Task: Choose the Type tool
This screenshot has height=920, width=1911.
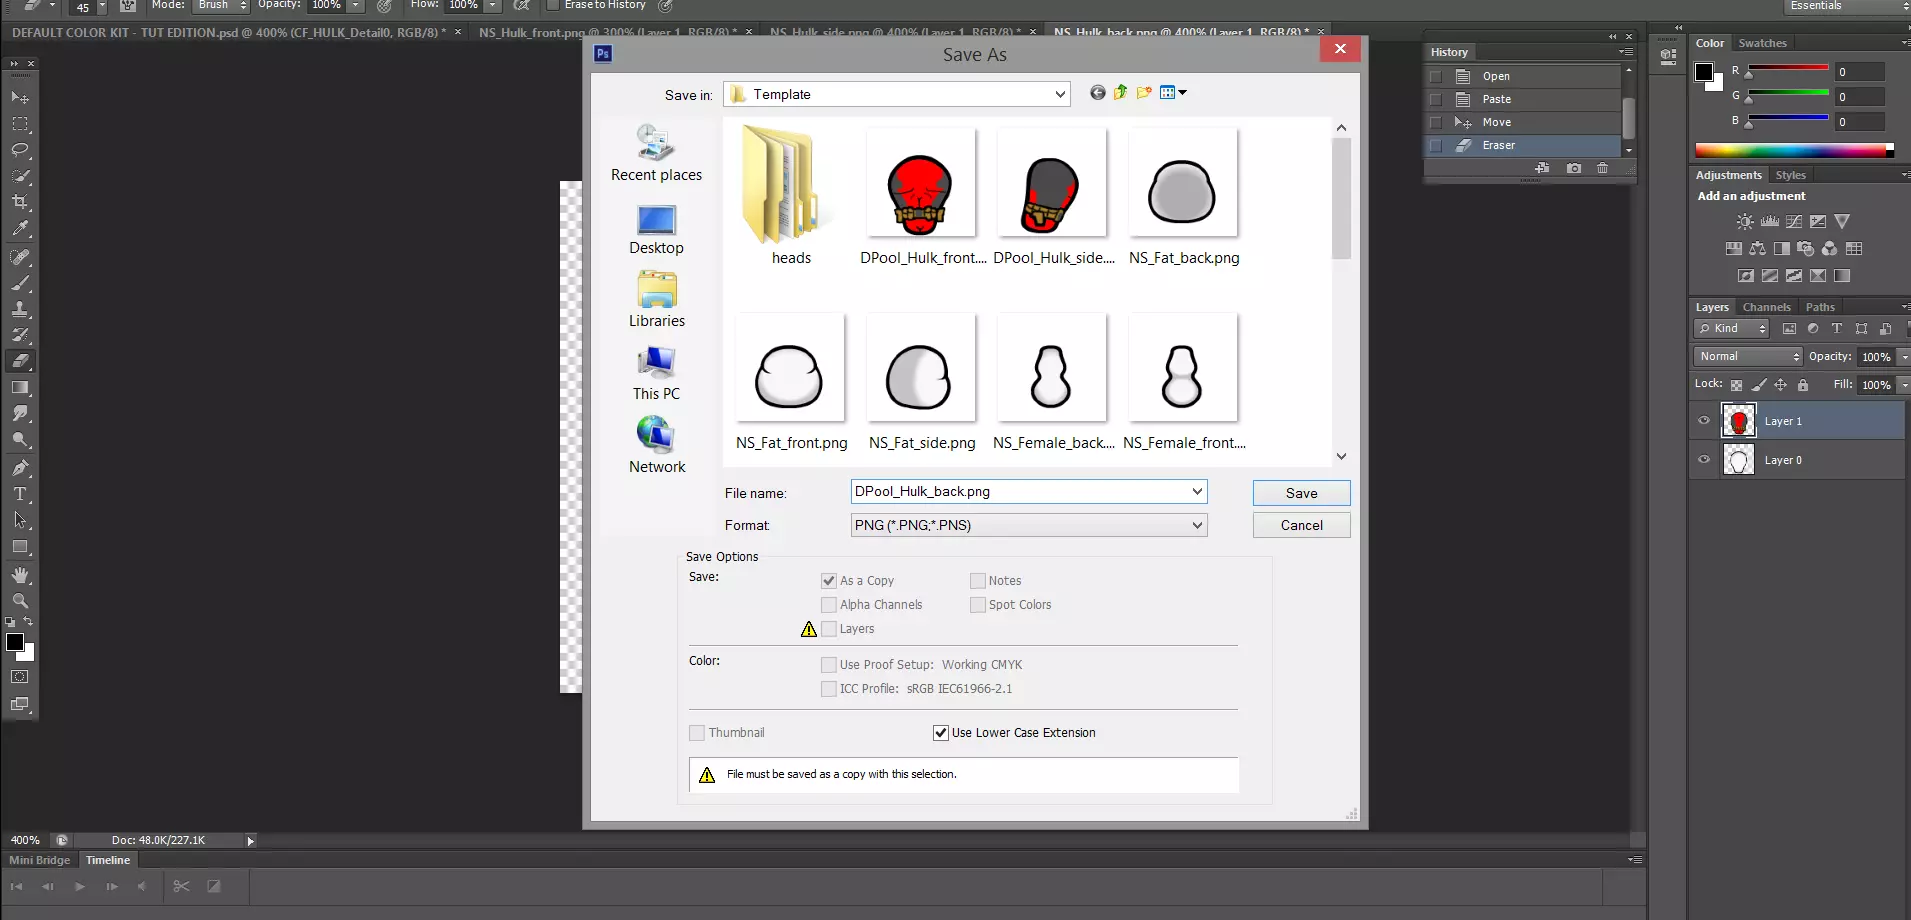Action: (20, 494)
